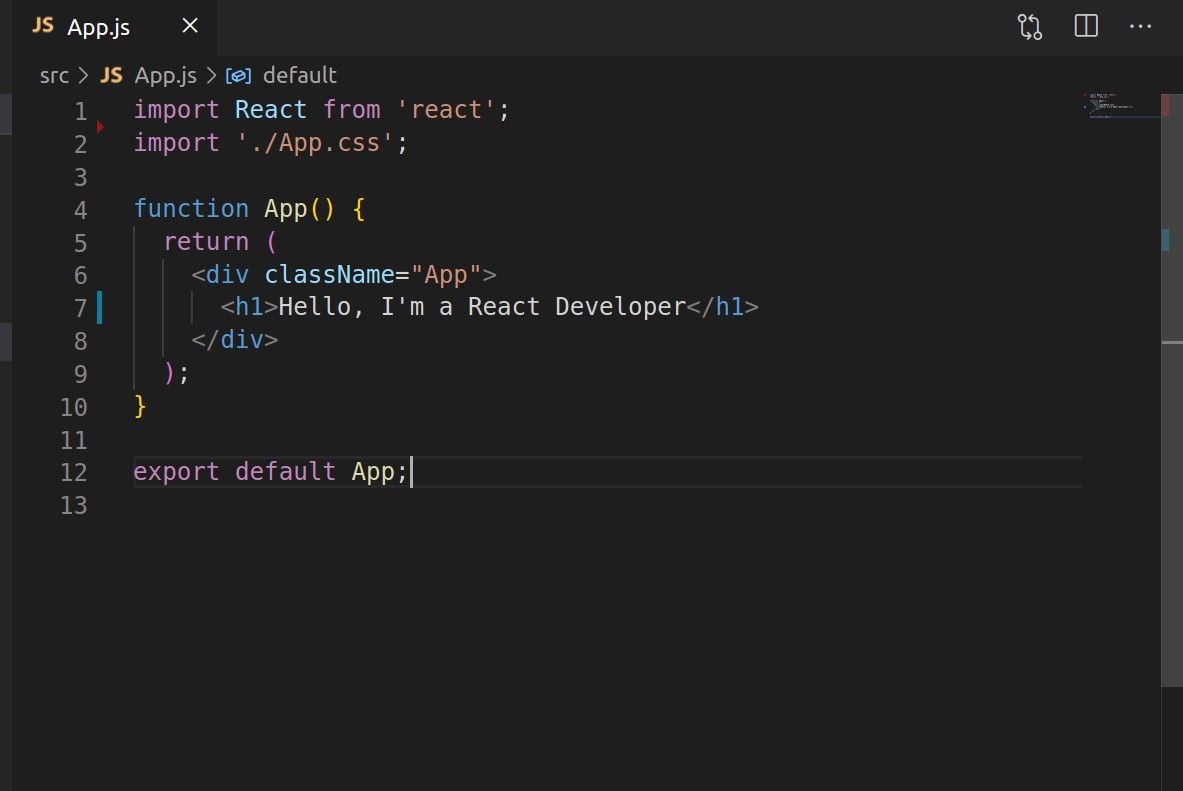This screenshot has height=791, width=1183.
Task: Place the cursor after export default App;
Action: [413, 472]
